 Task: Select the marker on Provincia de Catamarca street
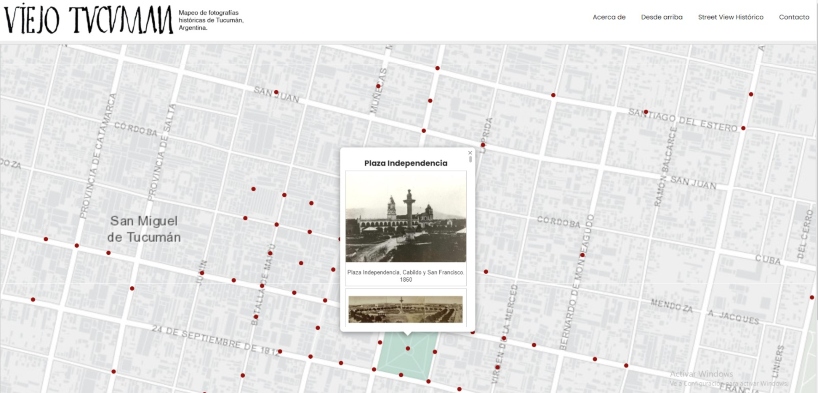pyautogui.click(x=77, y=245)
